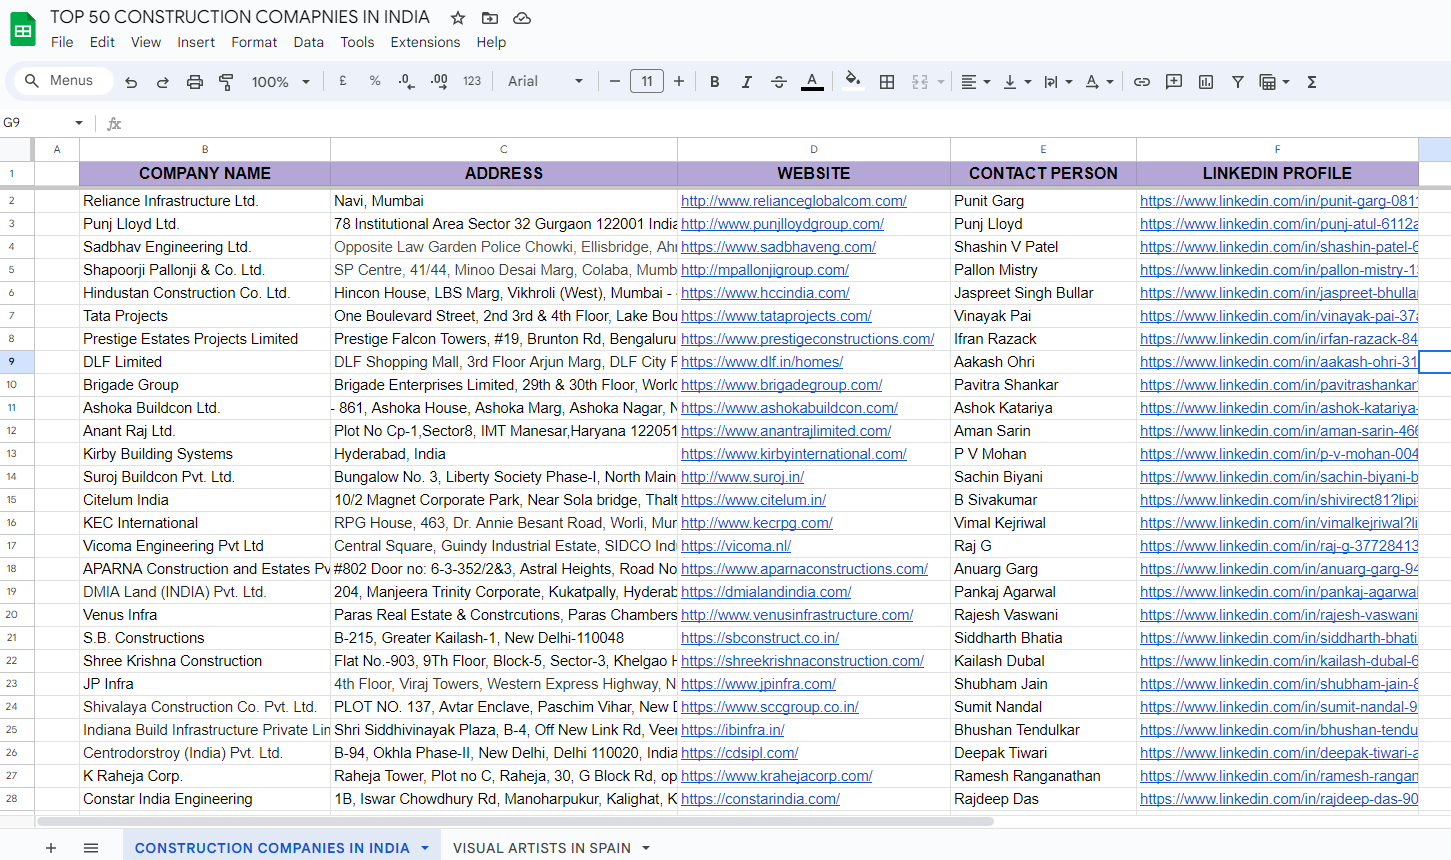
Task: Open CONSTRUCTION COMPANIES IN INDIA tab menu arrow
Action: (425, 848)
